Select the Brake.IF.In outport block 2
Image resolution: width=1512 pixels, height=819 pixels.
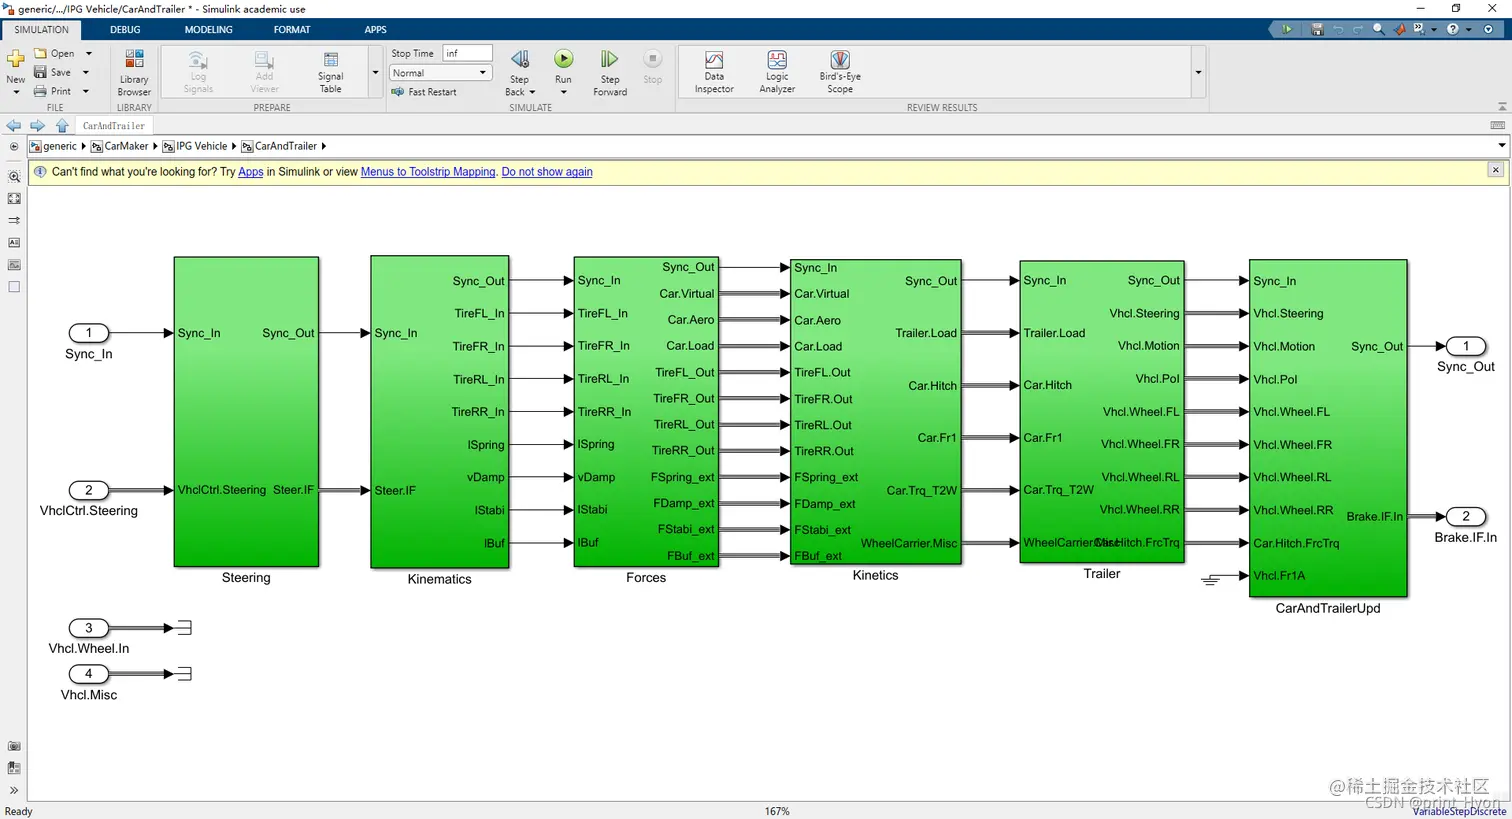point(1466,516)
